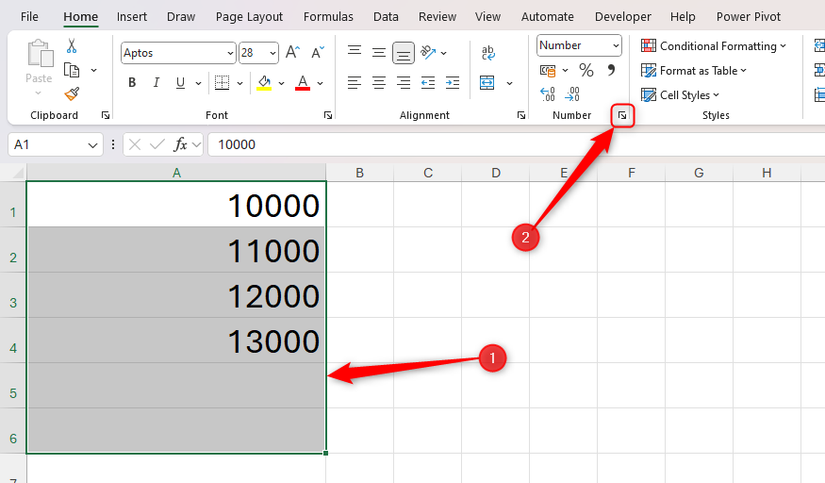Expand underline style options arrow
This screenshot has height=483, width=825.
(x=198, y=83)
